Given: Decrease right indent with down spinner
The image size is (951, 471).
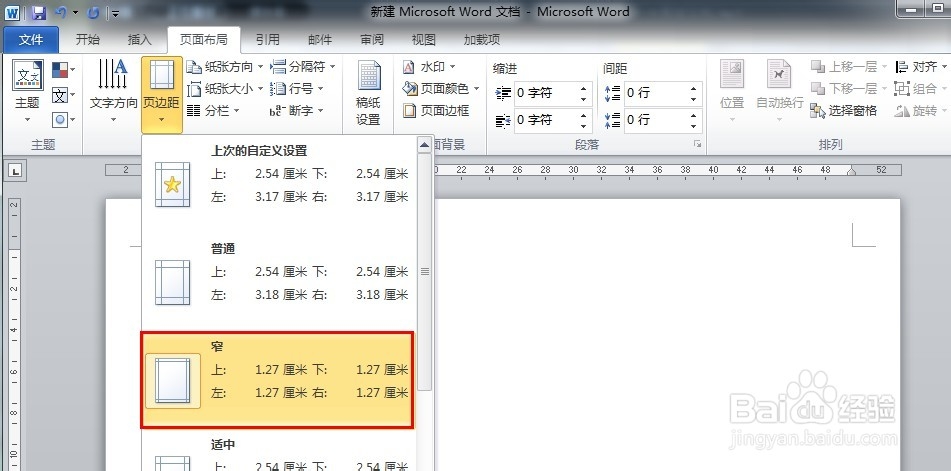Looking at the screenshot, I should tap(583, 126).
